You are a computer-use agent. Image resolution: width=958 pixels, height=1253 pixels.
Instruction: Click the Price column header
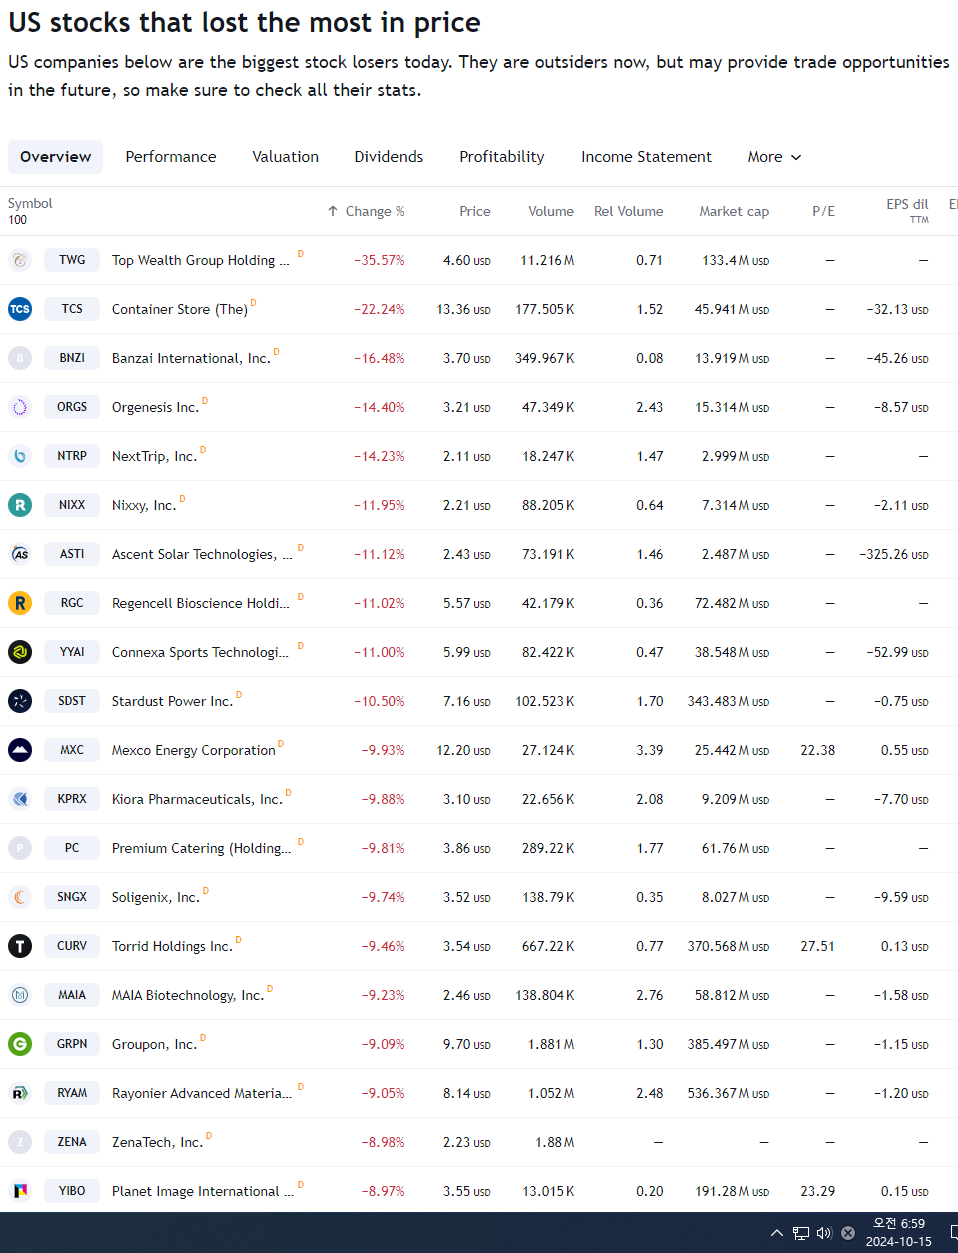coord(475,211)
